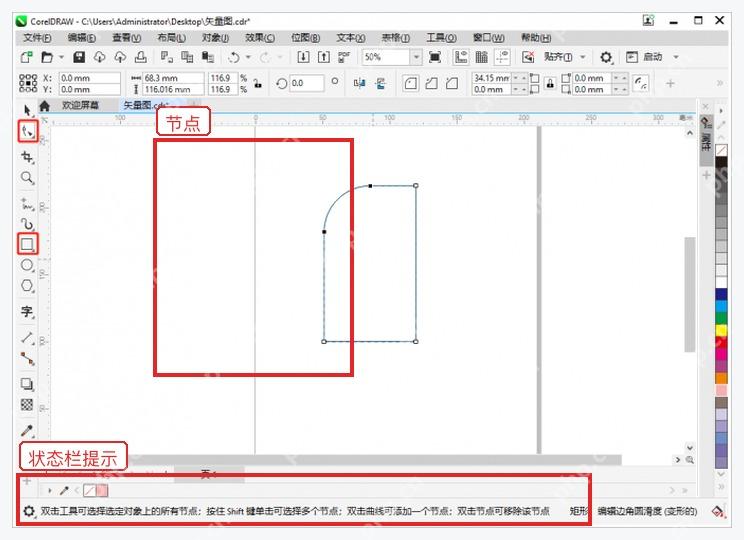
Task: Expand property bar overflow chevron
Action: [720, 84]
